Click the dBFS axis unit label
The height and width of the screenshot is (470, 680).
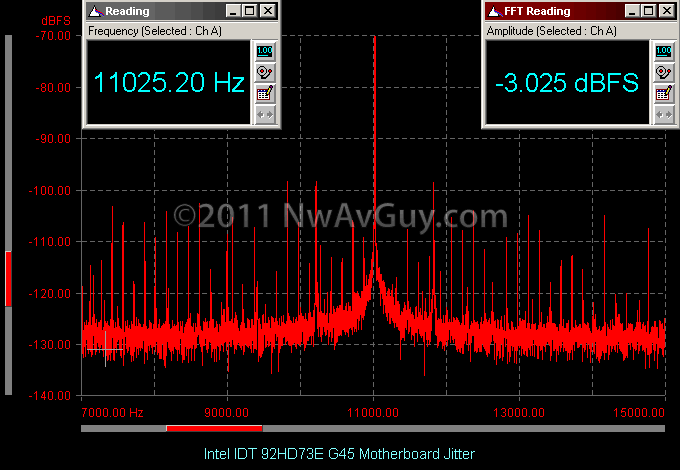56,21
